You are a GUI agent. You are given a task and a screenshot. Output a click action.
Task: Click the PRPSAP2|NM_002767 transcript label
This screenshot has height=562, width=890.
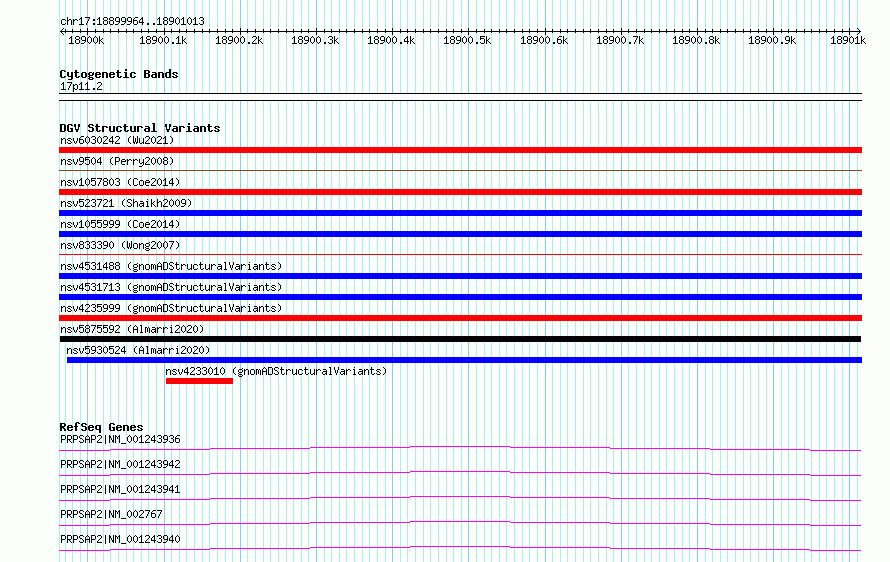[111, 514]
